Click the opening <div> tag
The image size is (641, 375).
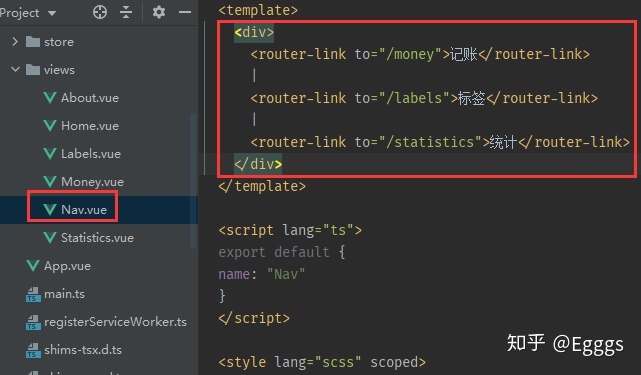(254, 32)
